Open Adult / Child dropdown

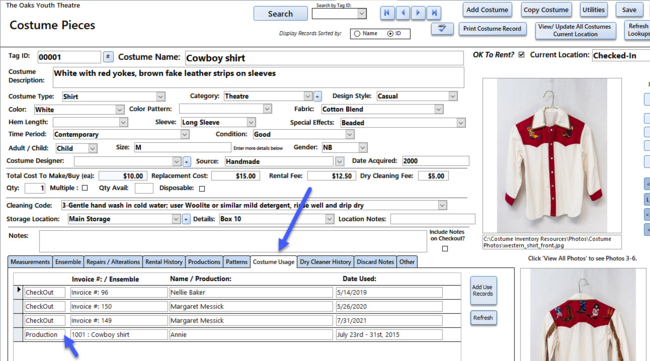[93, 148]
